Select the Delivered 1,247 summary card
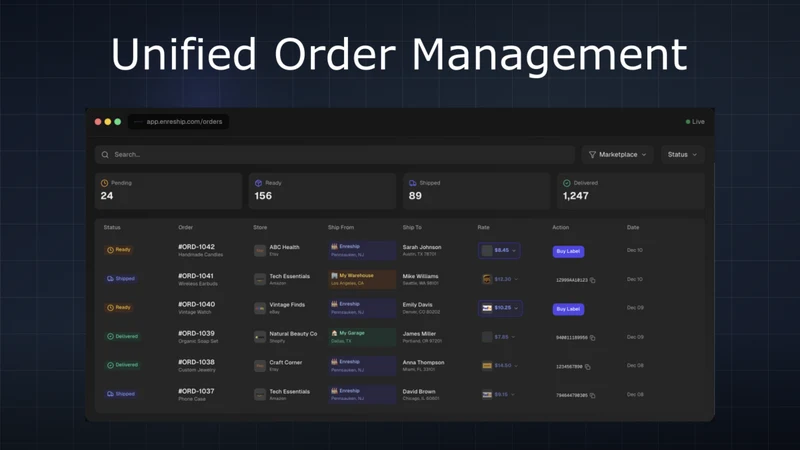800x450 pixels. [x=631, y=191]
